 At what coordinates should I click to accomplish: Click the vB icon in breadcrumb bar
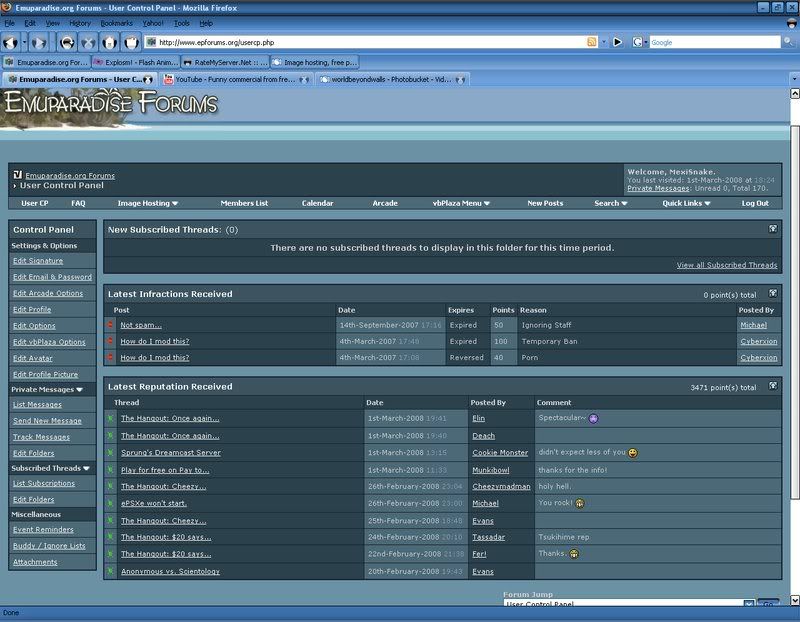17,175
